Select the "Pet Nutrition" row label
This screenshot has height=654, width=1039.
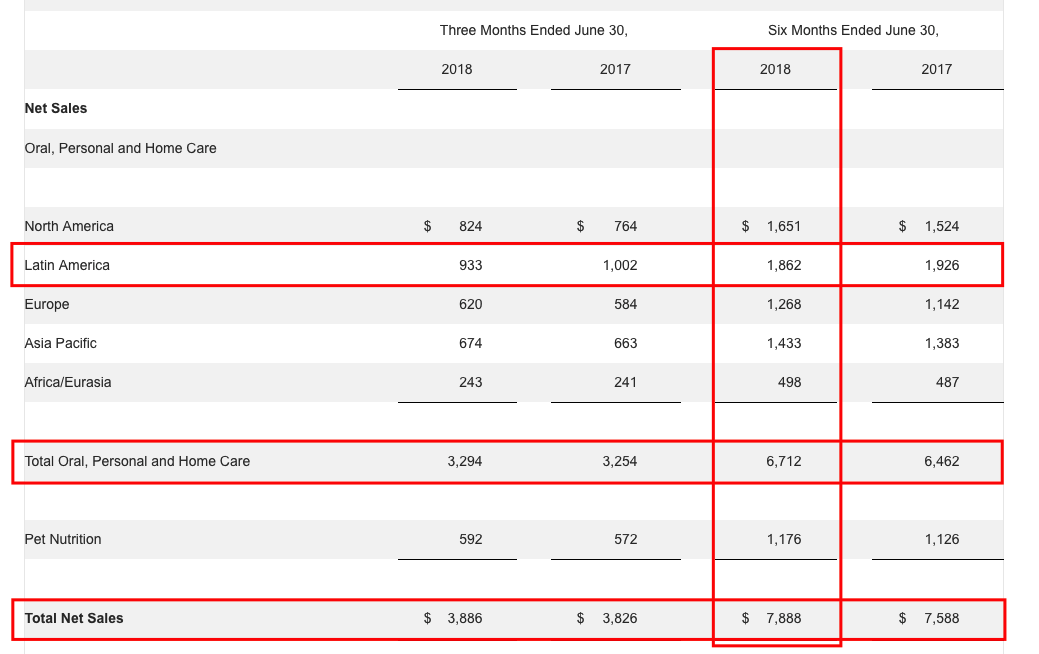(63, 539)
